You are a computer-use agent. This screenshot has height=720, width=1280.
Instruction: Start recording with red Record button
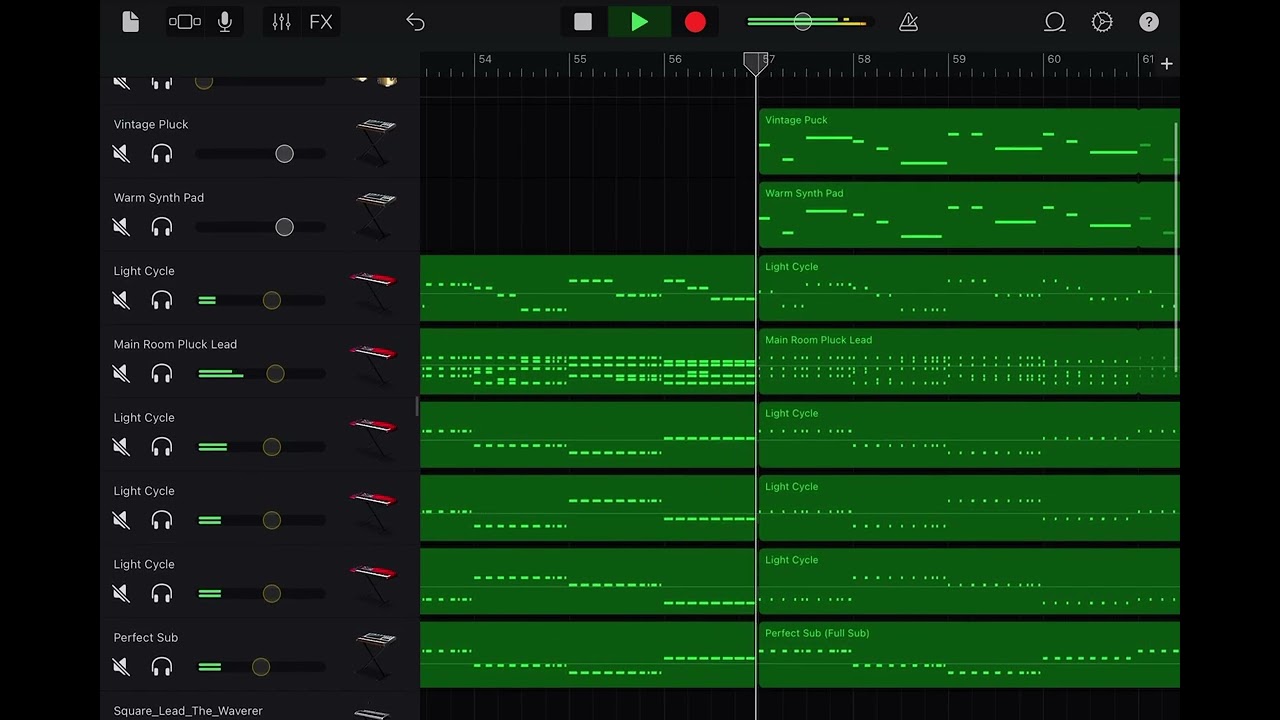tap(695, 22)
